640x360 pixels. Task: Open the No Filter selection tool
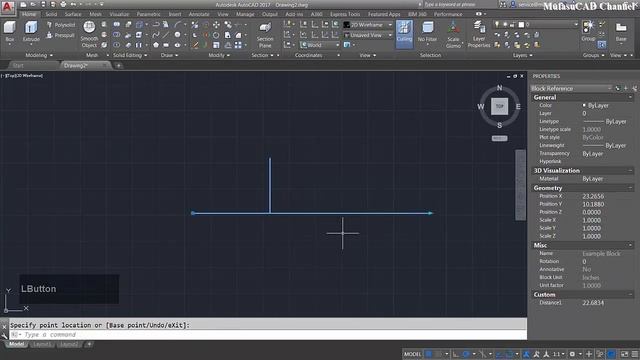[427, 32]
